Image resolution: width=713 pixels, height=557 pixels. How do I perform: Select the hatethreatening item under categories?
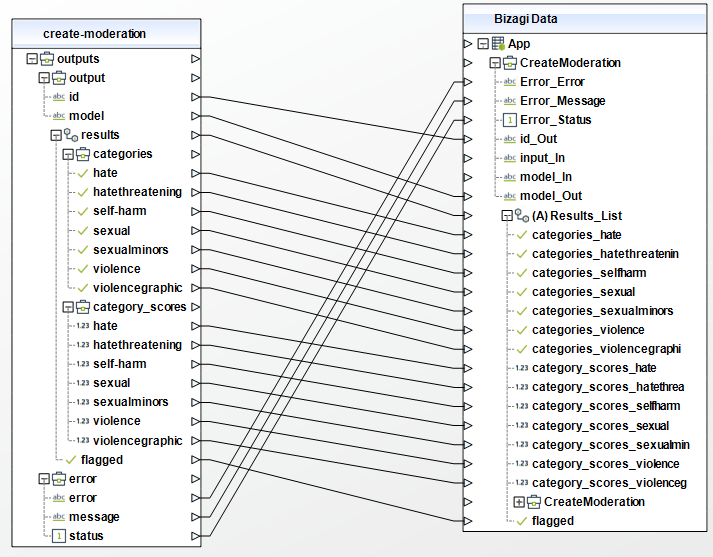tap(137, 192)
